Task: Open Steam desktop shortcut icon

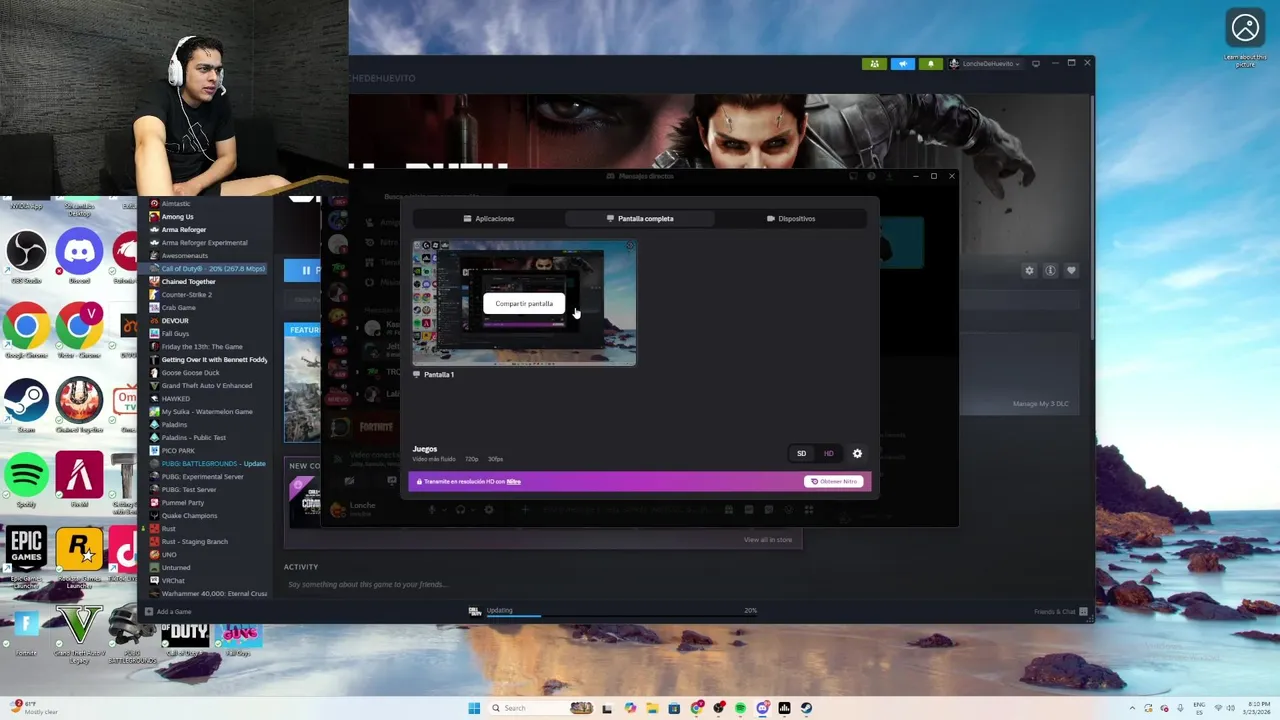Action: (26, 406)
